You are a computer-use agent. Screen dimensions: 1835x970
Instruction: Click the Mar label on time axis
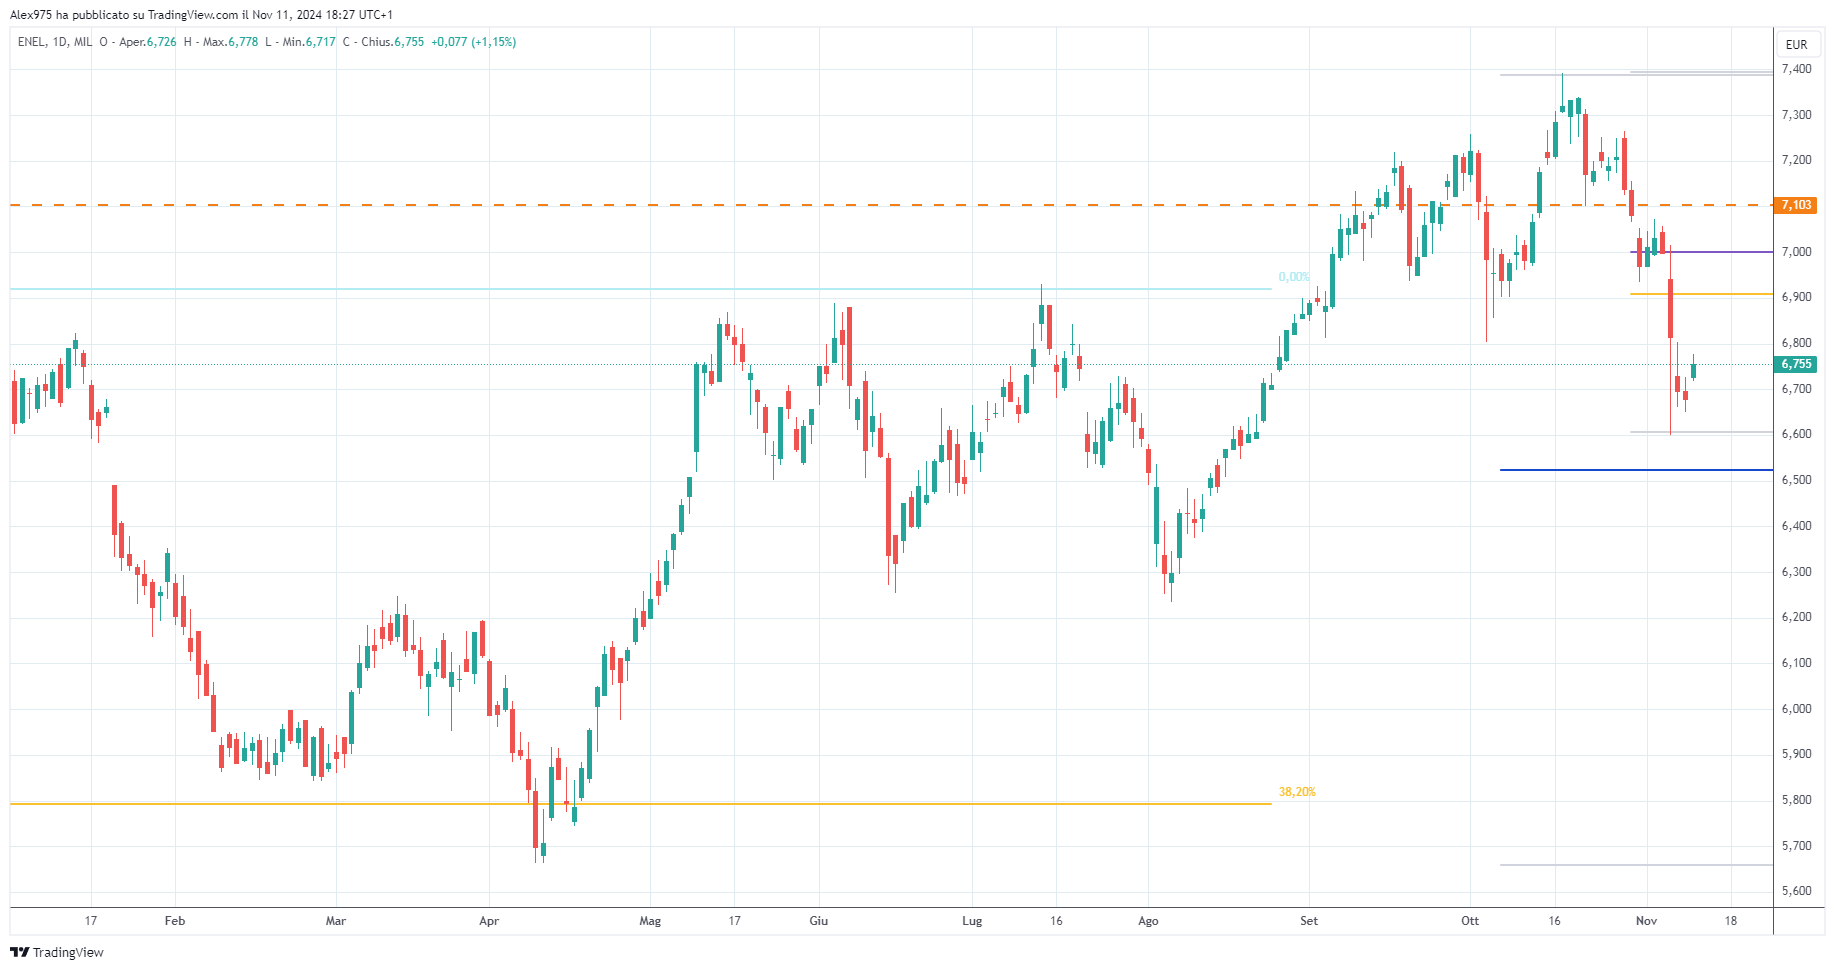pos(336,921)
